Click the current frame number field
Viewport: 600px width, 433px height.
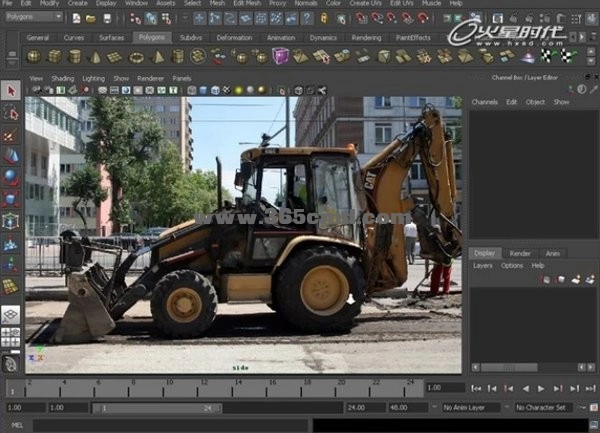pos(445,388)
